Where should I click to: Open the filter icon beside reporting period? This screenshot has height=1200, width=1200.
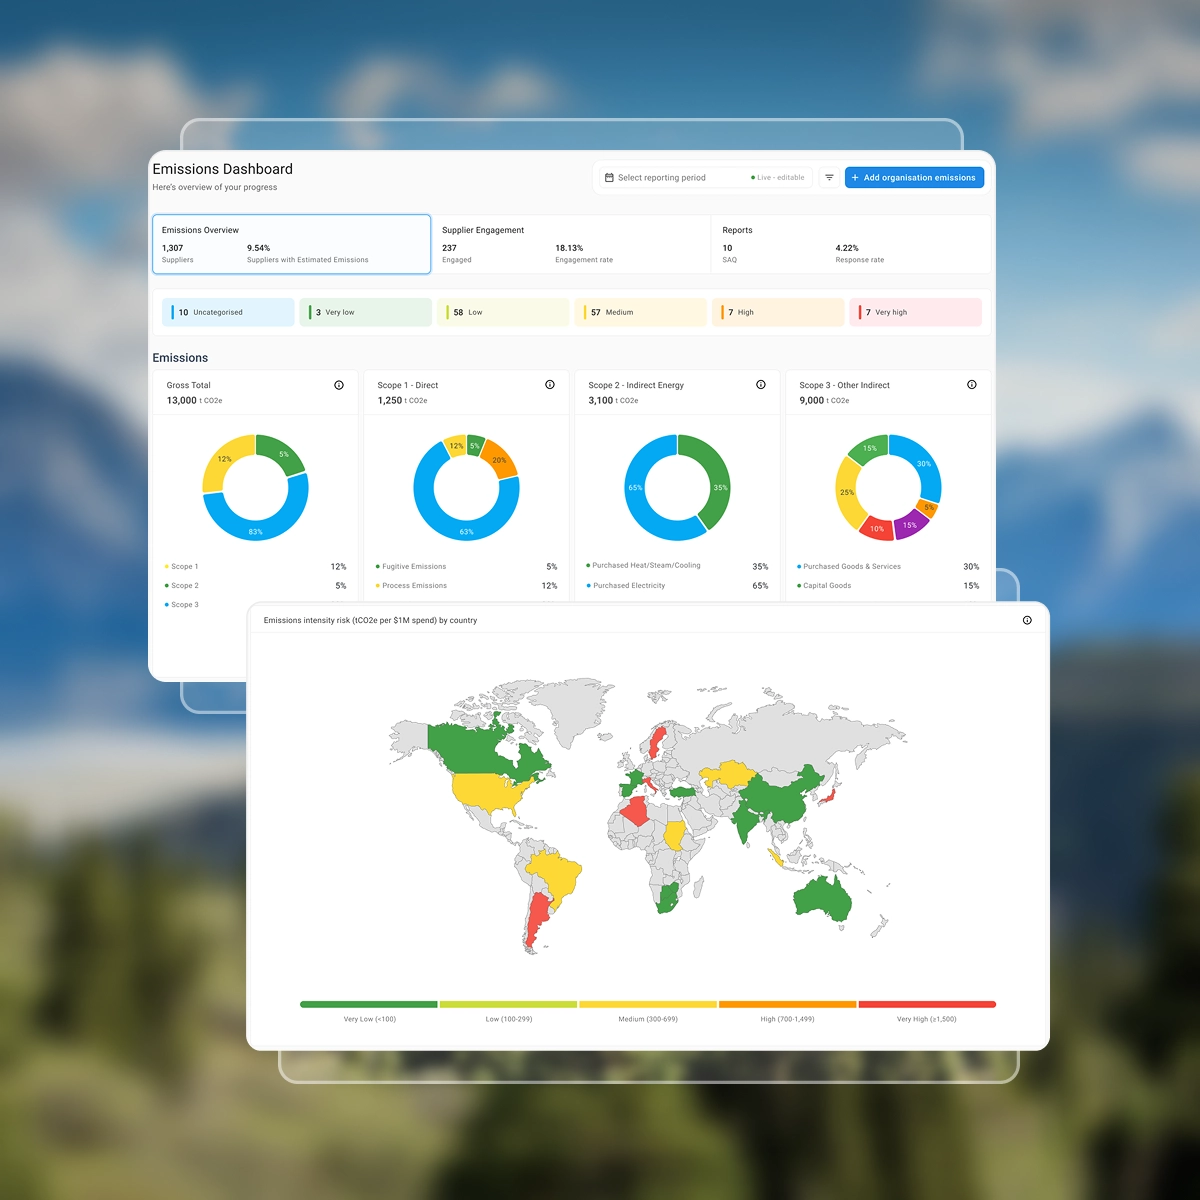(829, 178)
